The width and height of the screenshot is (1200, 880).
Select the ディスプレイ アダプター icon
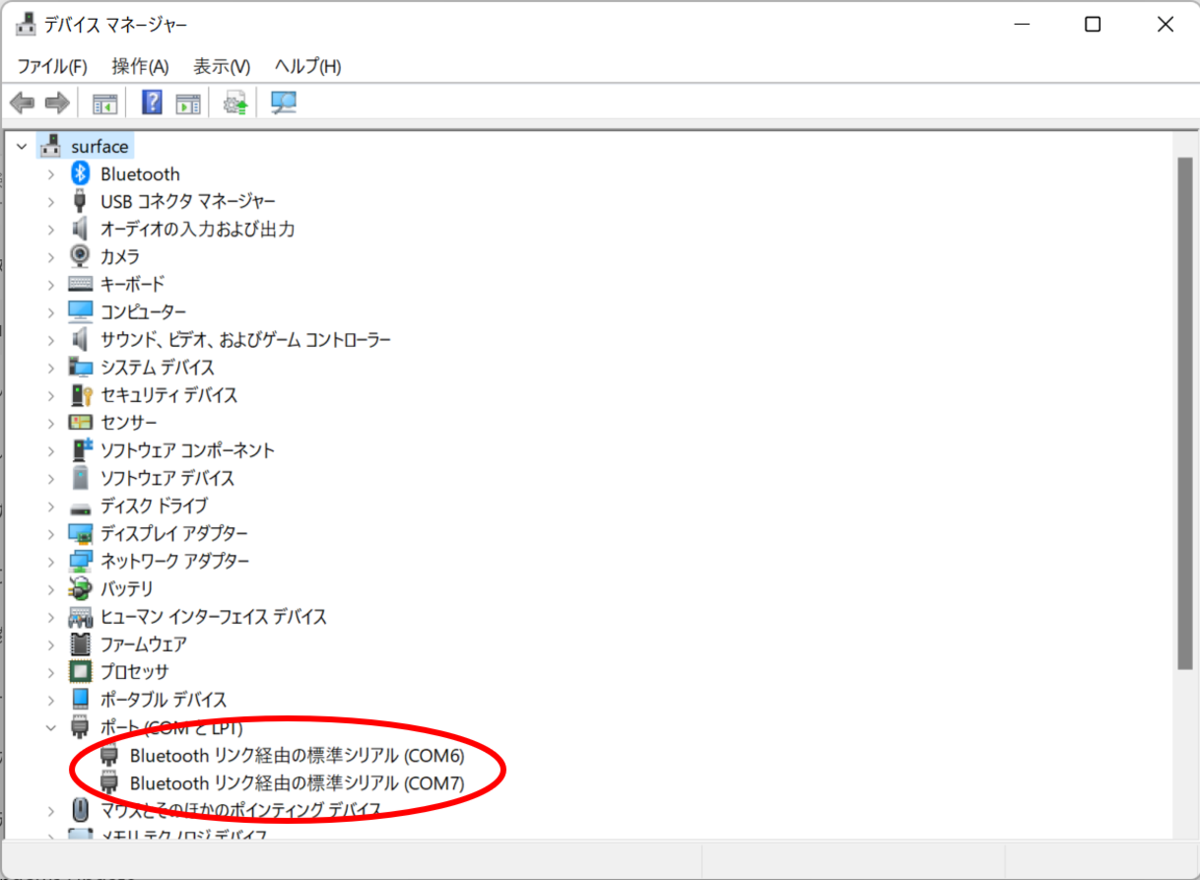[81, 533]
